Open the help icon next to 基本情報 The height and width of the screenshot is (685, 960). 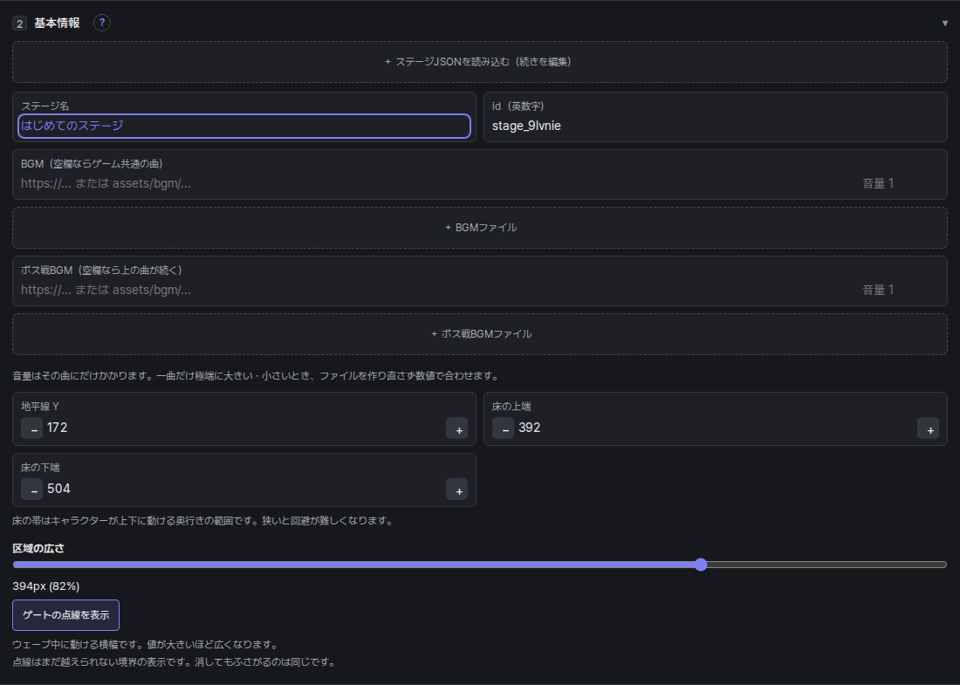pos(102,23)
